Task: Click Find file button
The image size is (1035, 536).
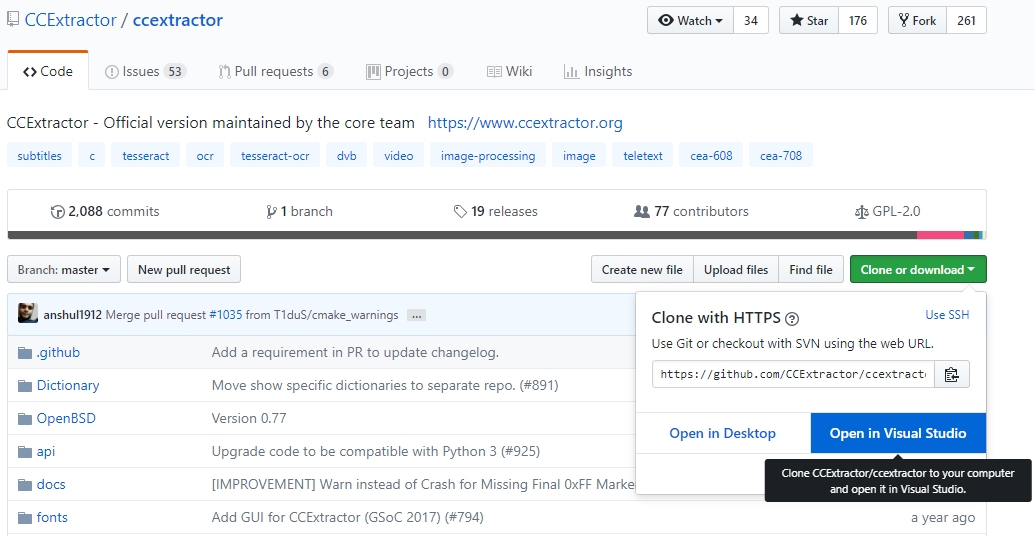Action: tap(811, 269)
